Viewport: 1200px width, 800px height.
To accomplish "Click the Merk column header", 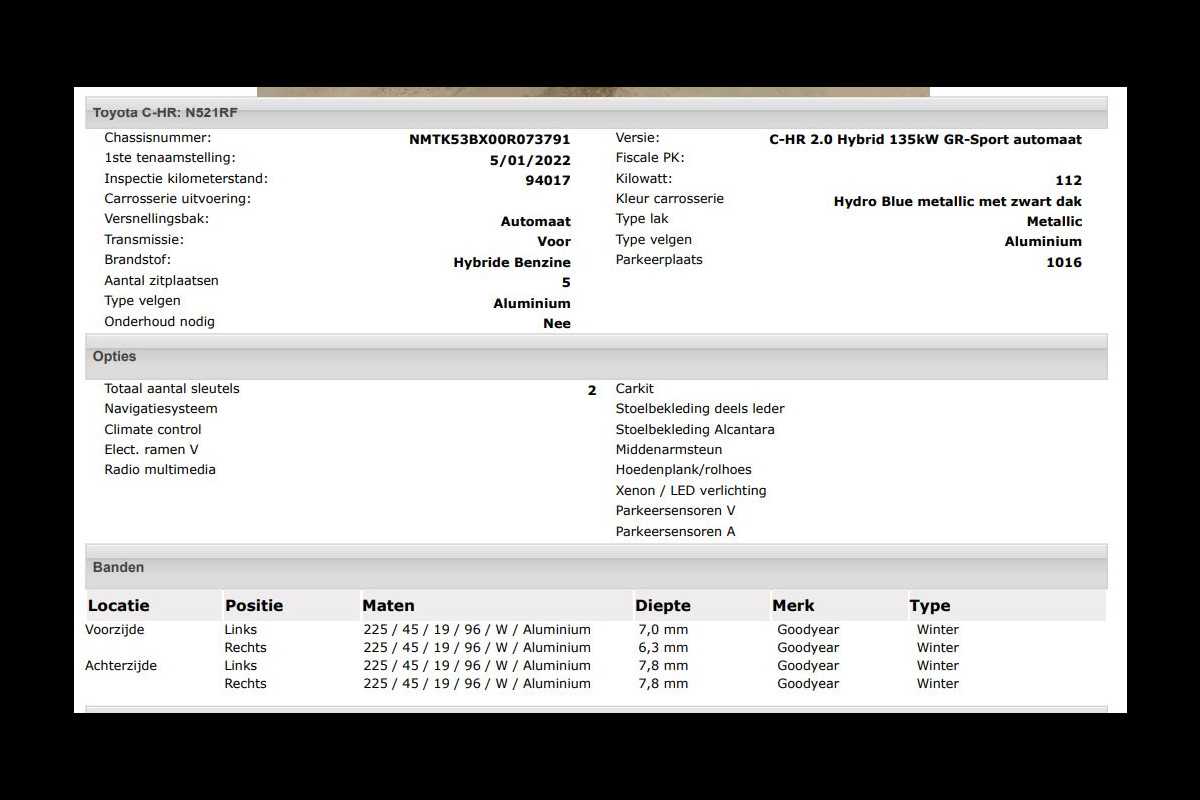I will point(793,606).
